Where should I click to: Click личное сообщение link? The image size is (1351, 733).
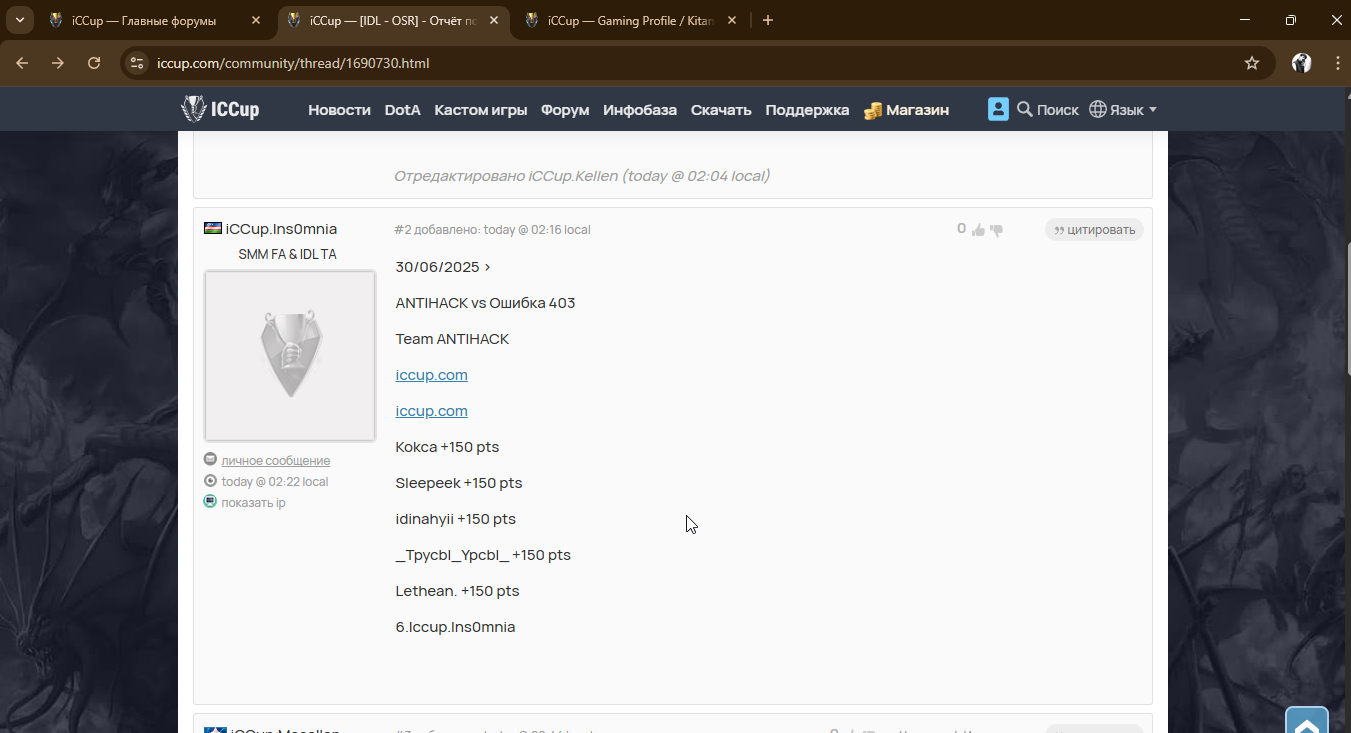(276, 461)
